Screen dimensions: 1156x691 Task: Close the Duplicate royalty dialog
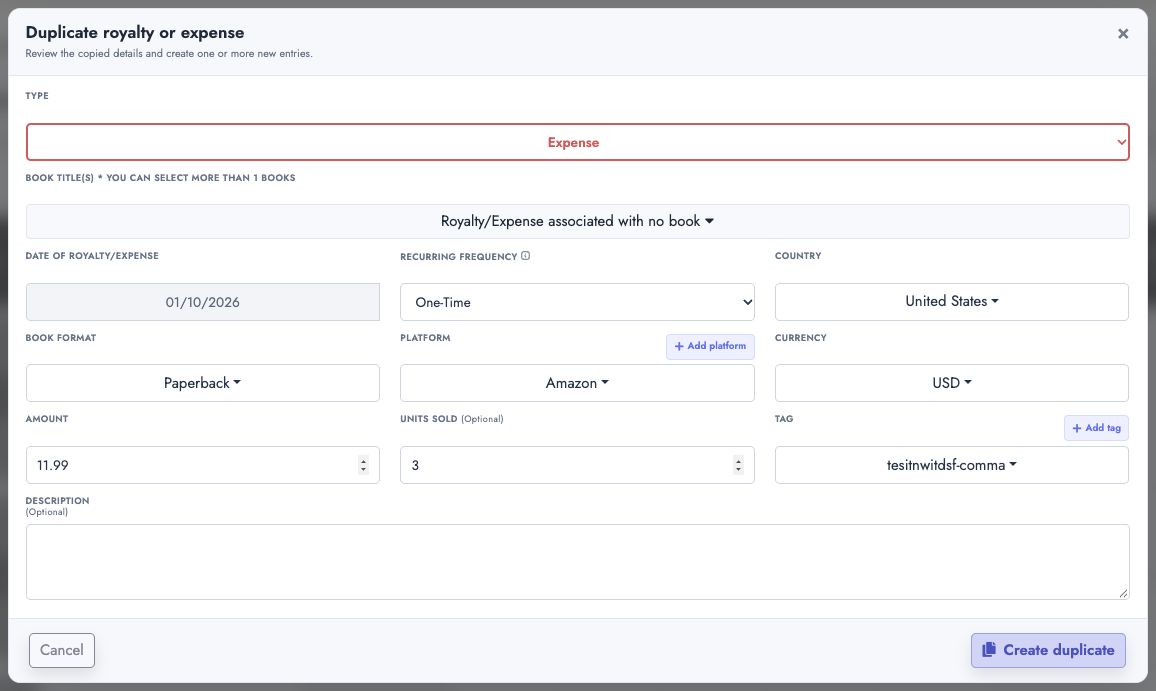click(1122, 33)
